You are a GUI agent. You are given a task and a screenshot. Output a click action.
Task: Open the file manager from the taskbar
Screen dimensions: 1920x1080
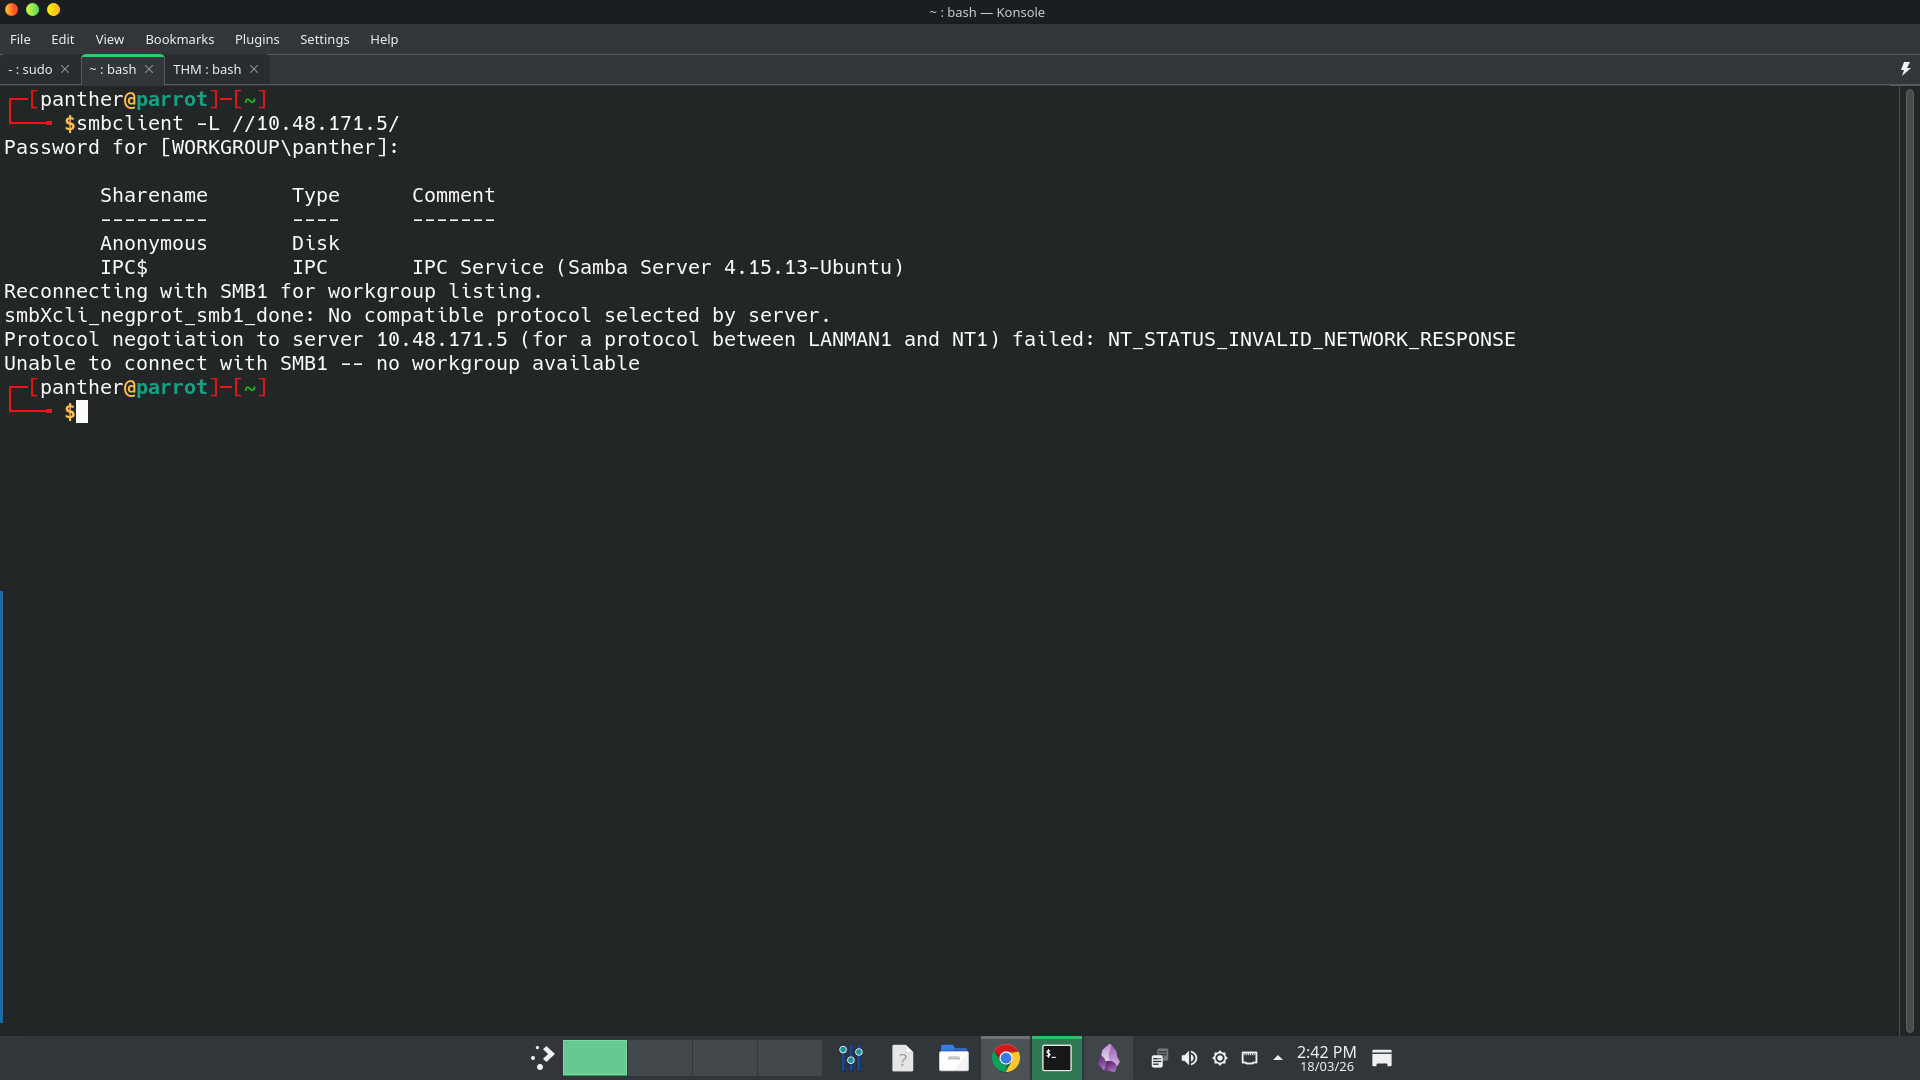[x=954, y=1057]
